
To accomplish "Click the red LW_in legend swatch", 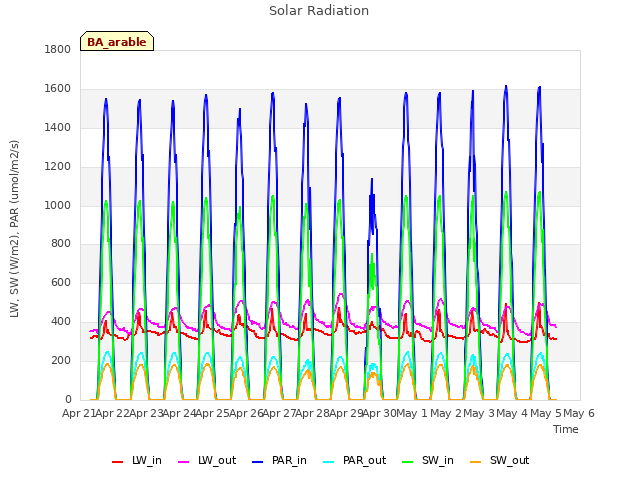I will 117,462.
